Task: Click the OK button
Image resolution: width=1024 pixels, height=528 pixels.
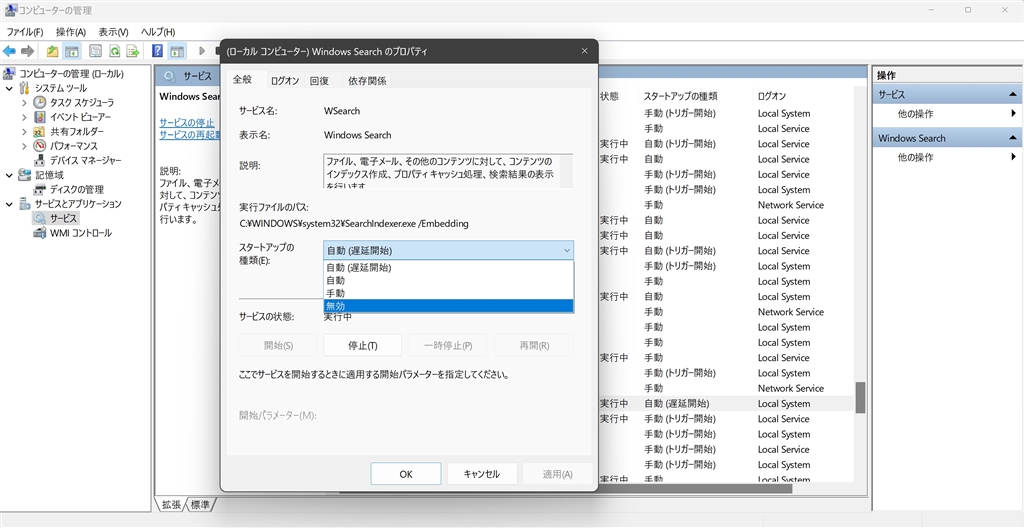Action: click(406, 474)
